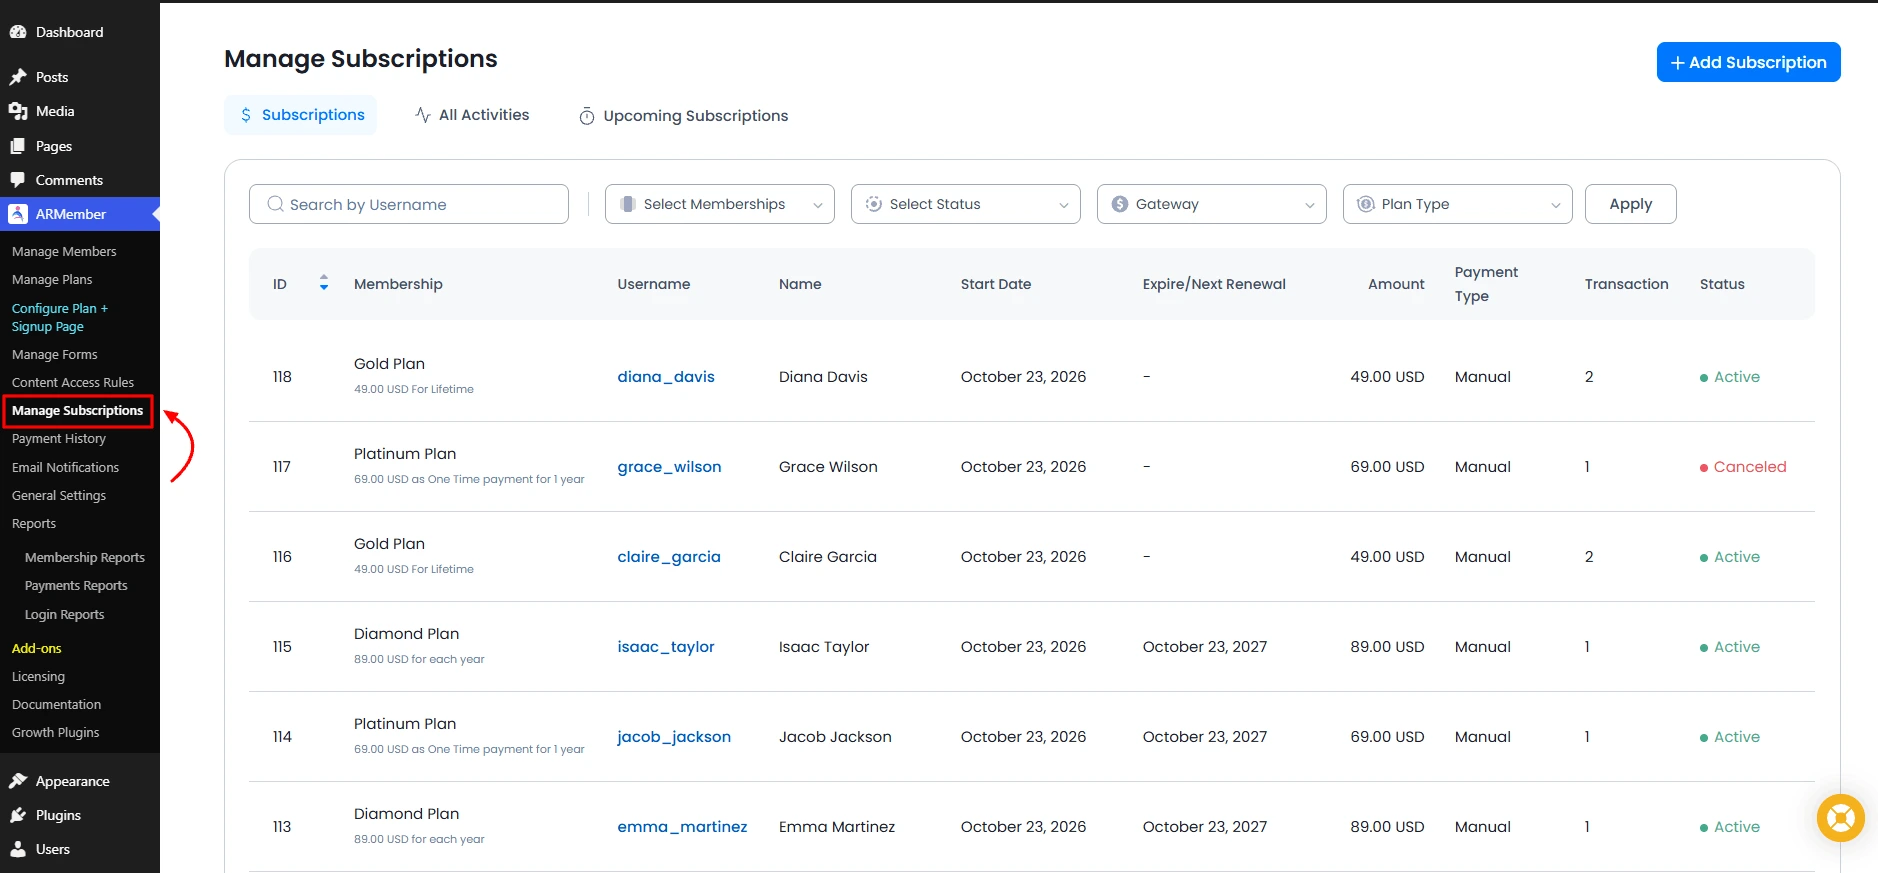Switch to Upcoming Subscriptions tab
This screenshot has height=873, width=1878.
(684, 116)
